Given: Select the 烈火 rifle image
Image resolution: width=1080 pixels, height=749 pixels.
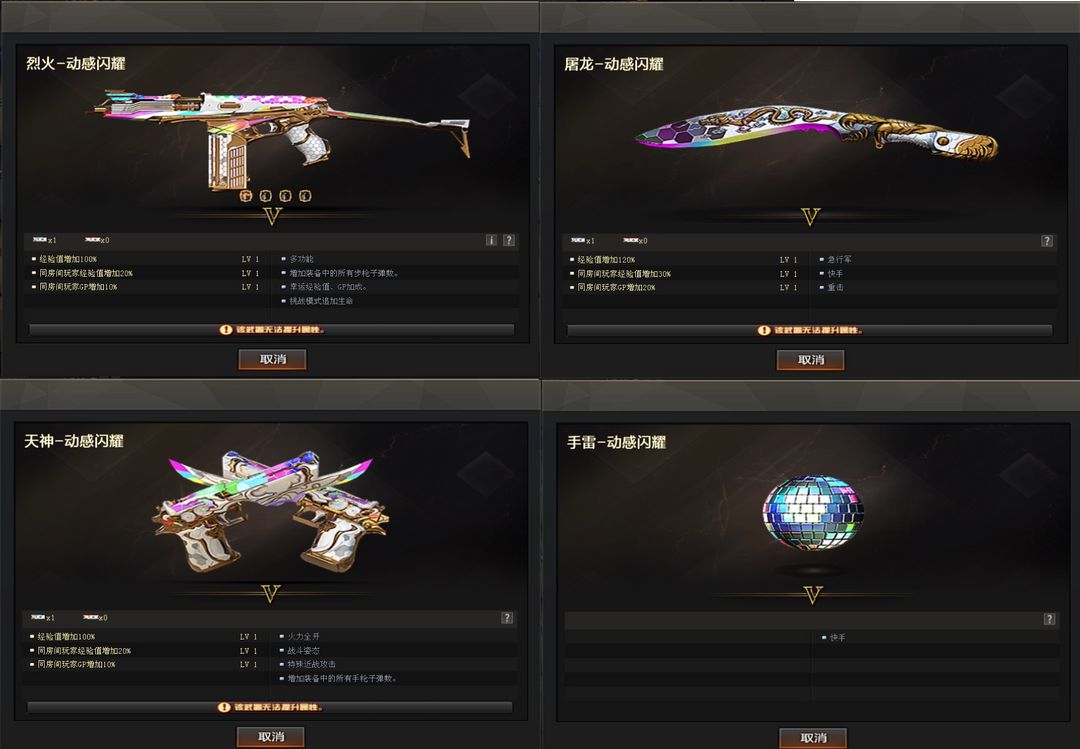Looking at the screenshot, I should coord(282,139).
